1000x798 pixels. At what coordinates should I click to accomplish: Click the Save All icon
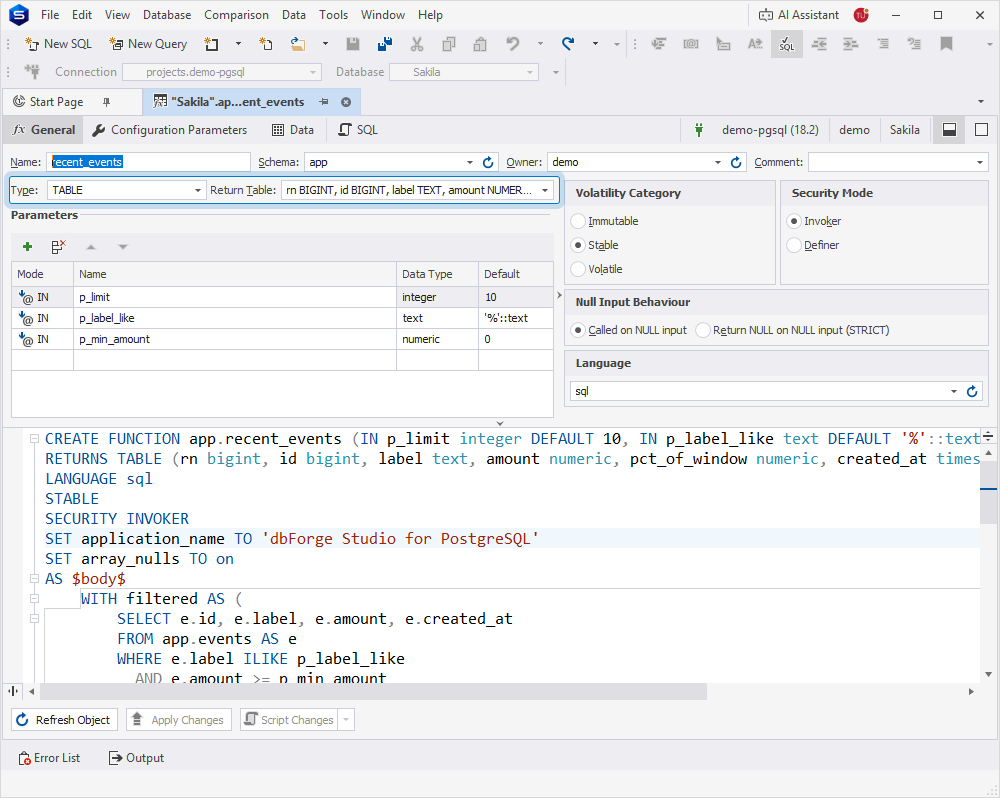[385, 44]
